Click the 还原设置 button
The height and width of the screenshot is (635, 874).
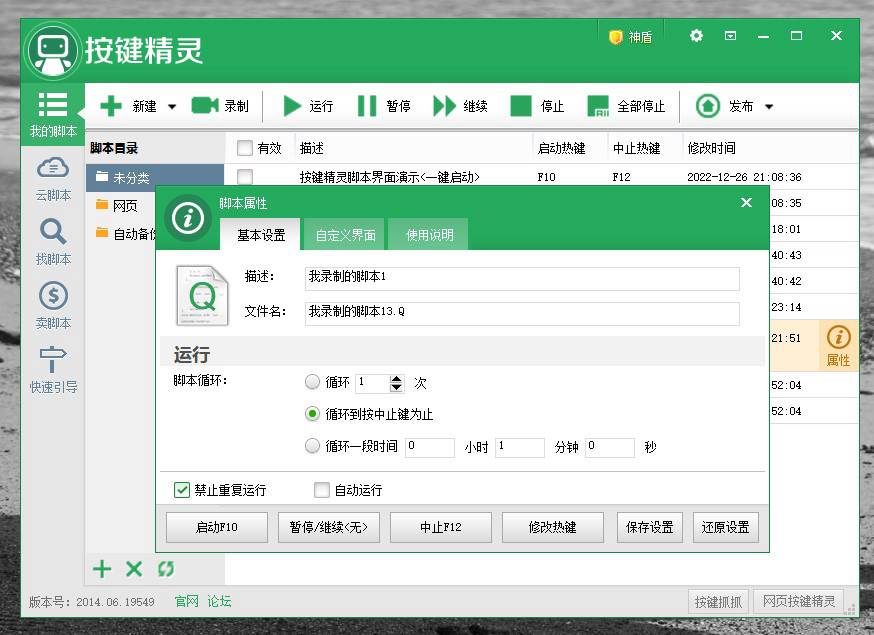(726, 527)
